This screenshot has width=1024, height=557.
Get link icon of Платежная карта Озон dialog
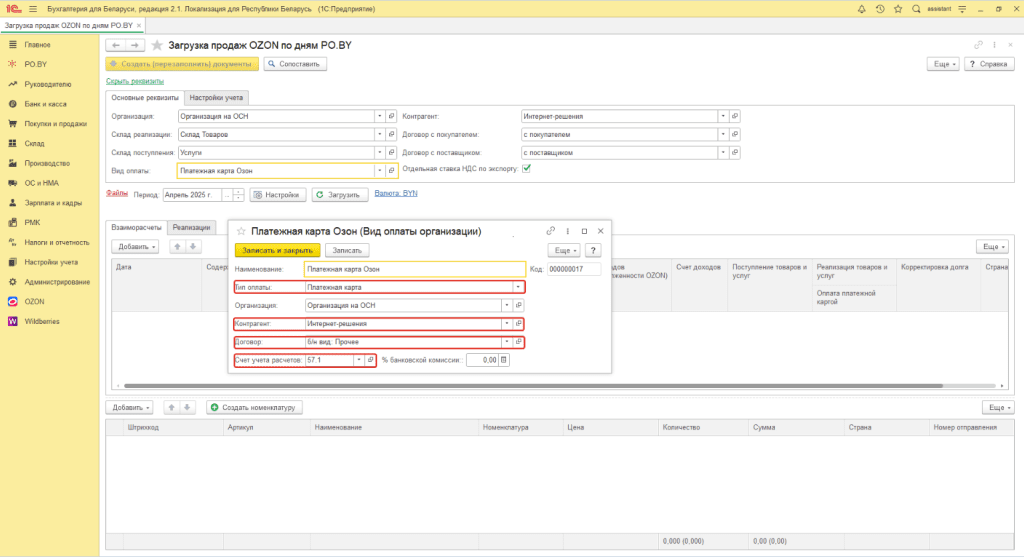pos(551,231)
